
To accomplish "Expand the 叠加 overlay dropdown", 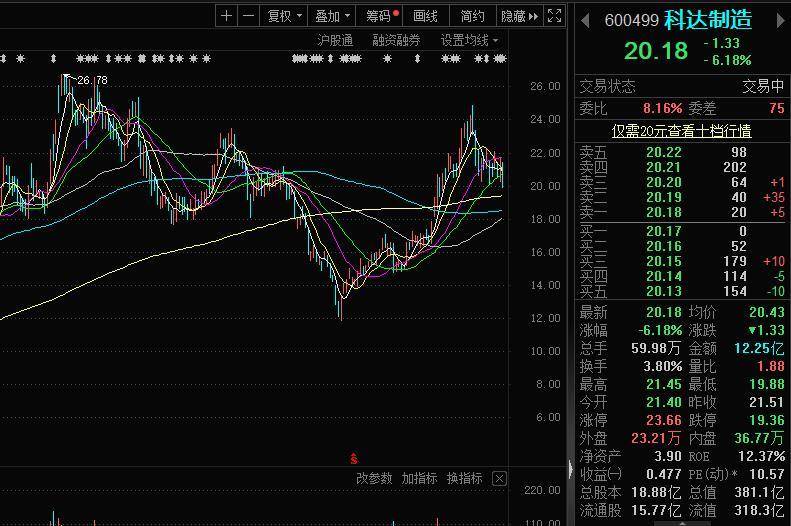I will pos(331,16).
